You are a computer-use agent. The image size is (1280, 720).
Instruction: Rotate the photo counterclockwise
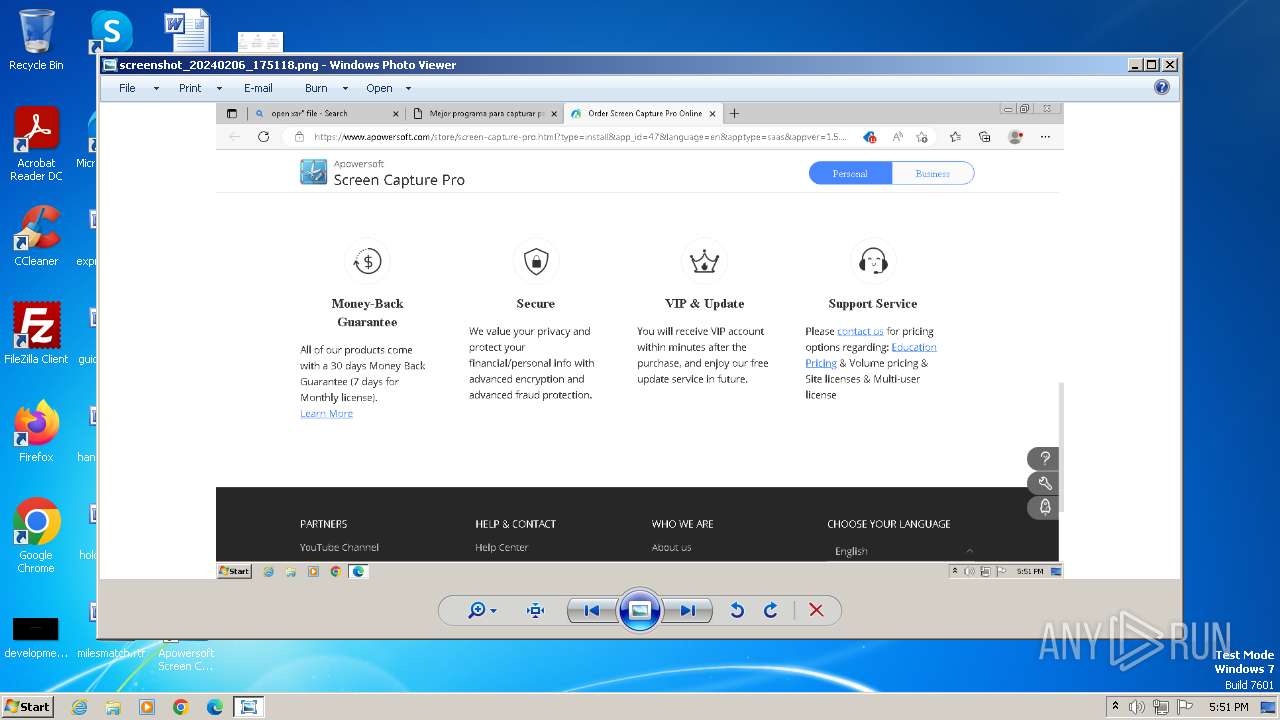point(737,611)
